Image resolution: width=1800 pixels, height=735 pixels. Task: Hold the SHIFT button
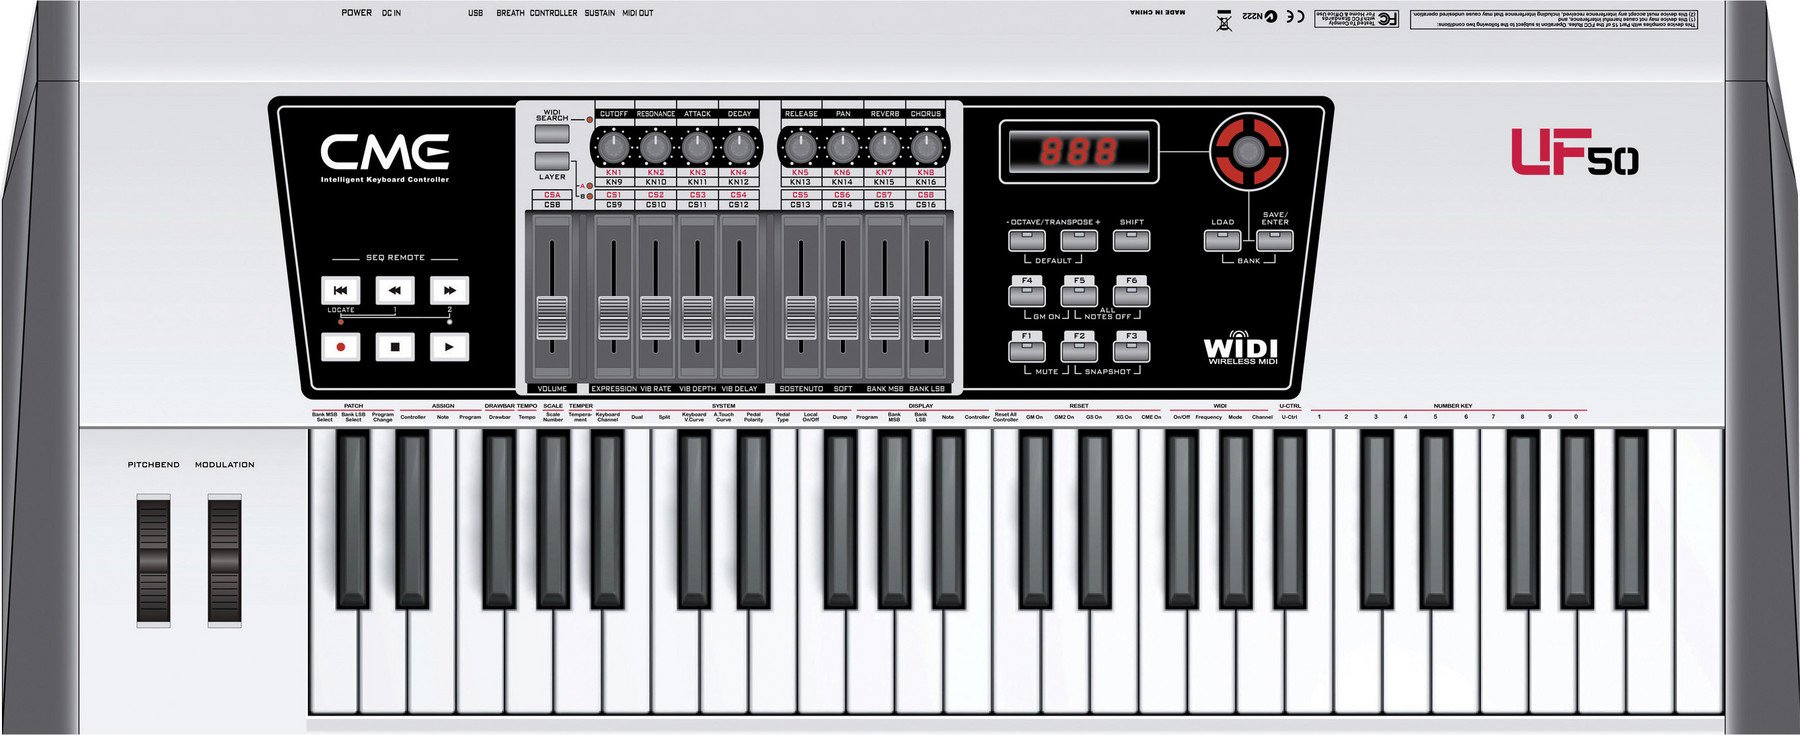pyautogui.click(x=1131, y=240)
